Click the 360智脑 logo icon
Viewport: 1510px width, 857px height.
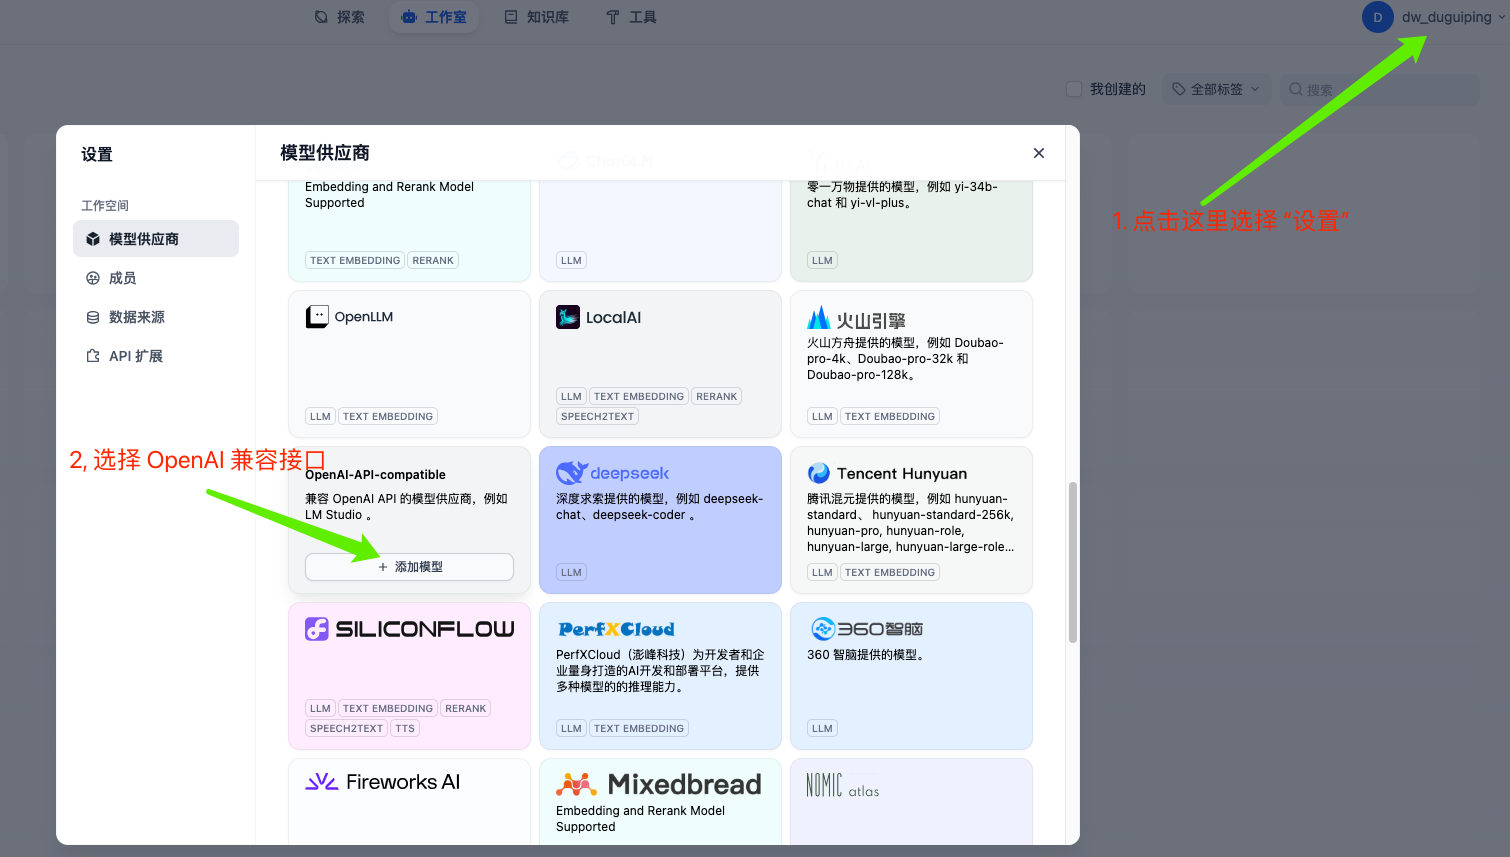point(823,629)
